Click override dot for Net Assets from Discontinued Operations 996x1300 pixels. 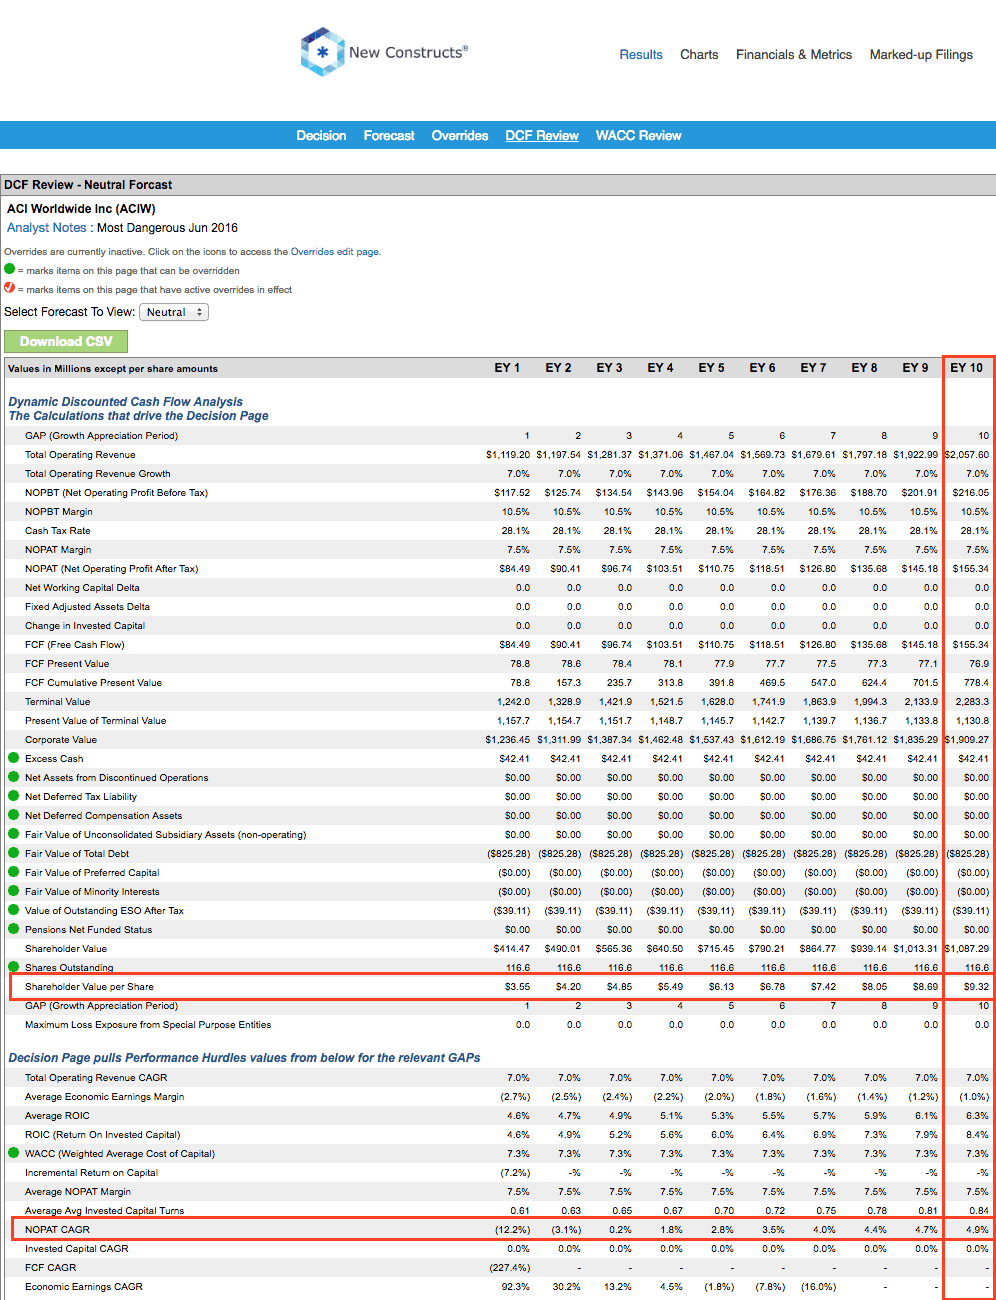14,777
